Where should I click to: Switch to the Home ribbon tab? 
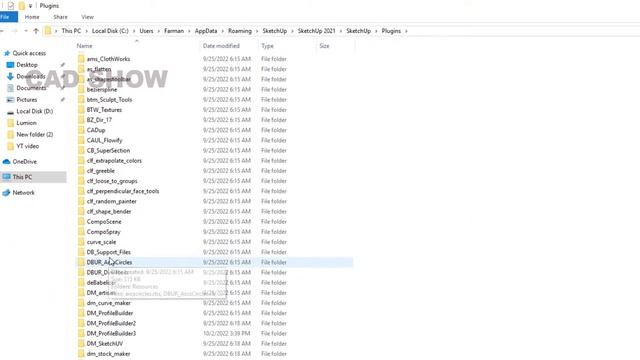pyautogui.click(x=32, y=17)
